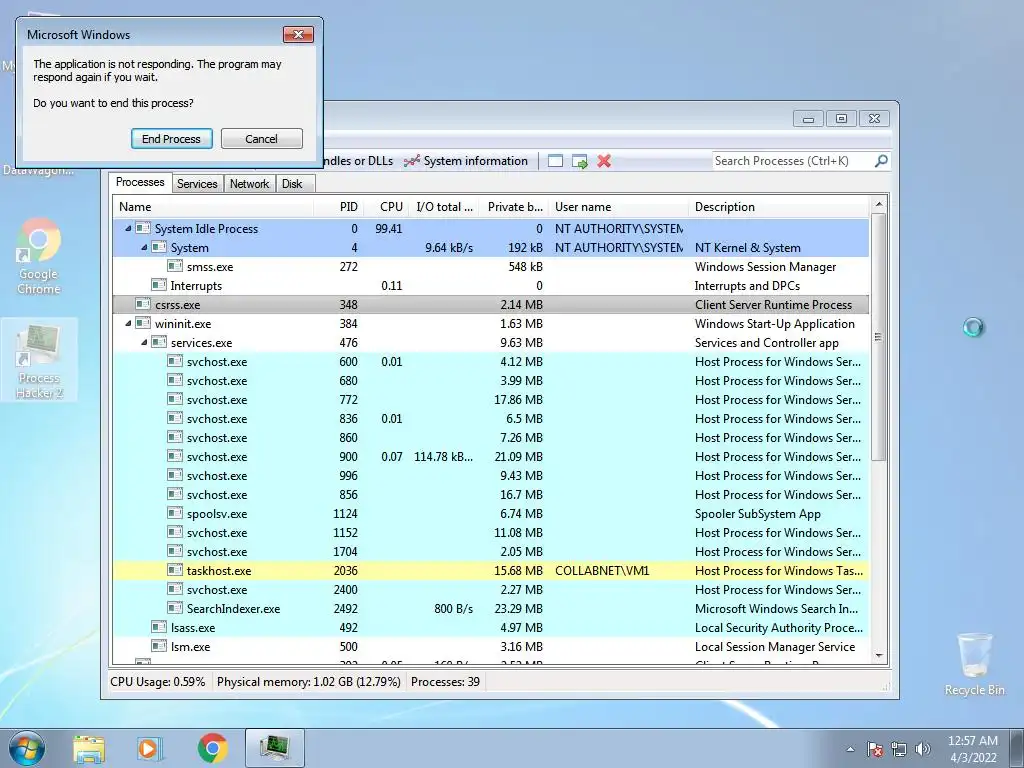Click the find window and thread icon
Screen dimensions: 1024x768
click(x=579, y=161)
